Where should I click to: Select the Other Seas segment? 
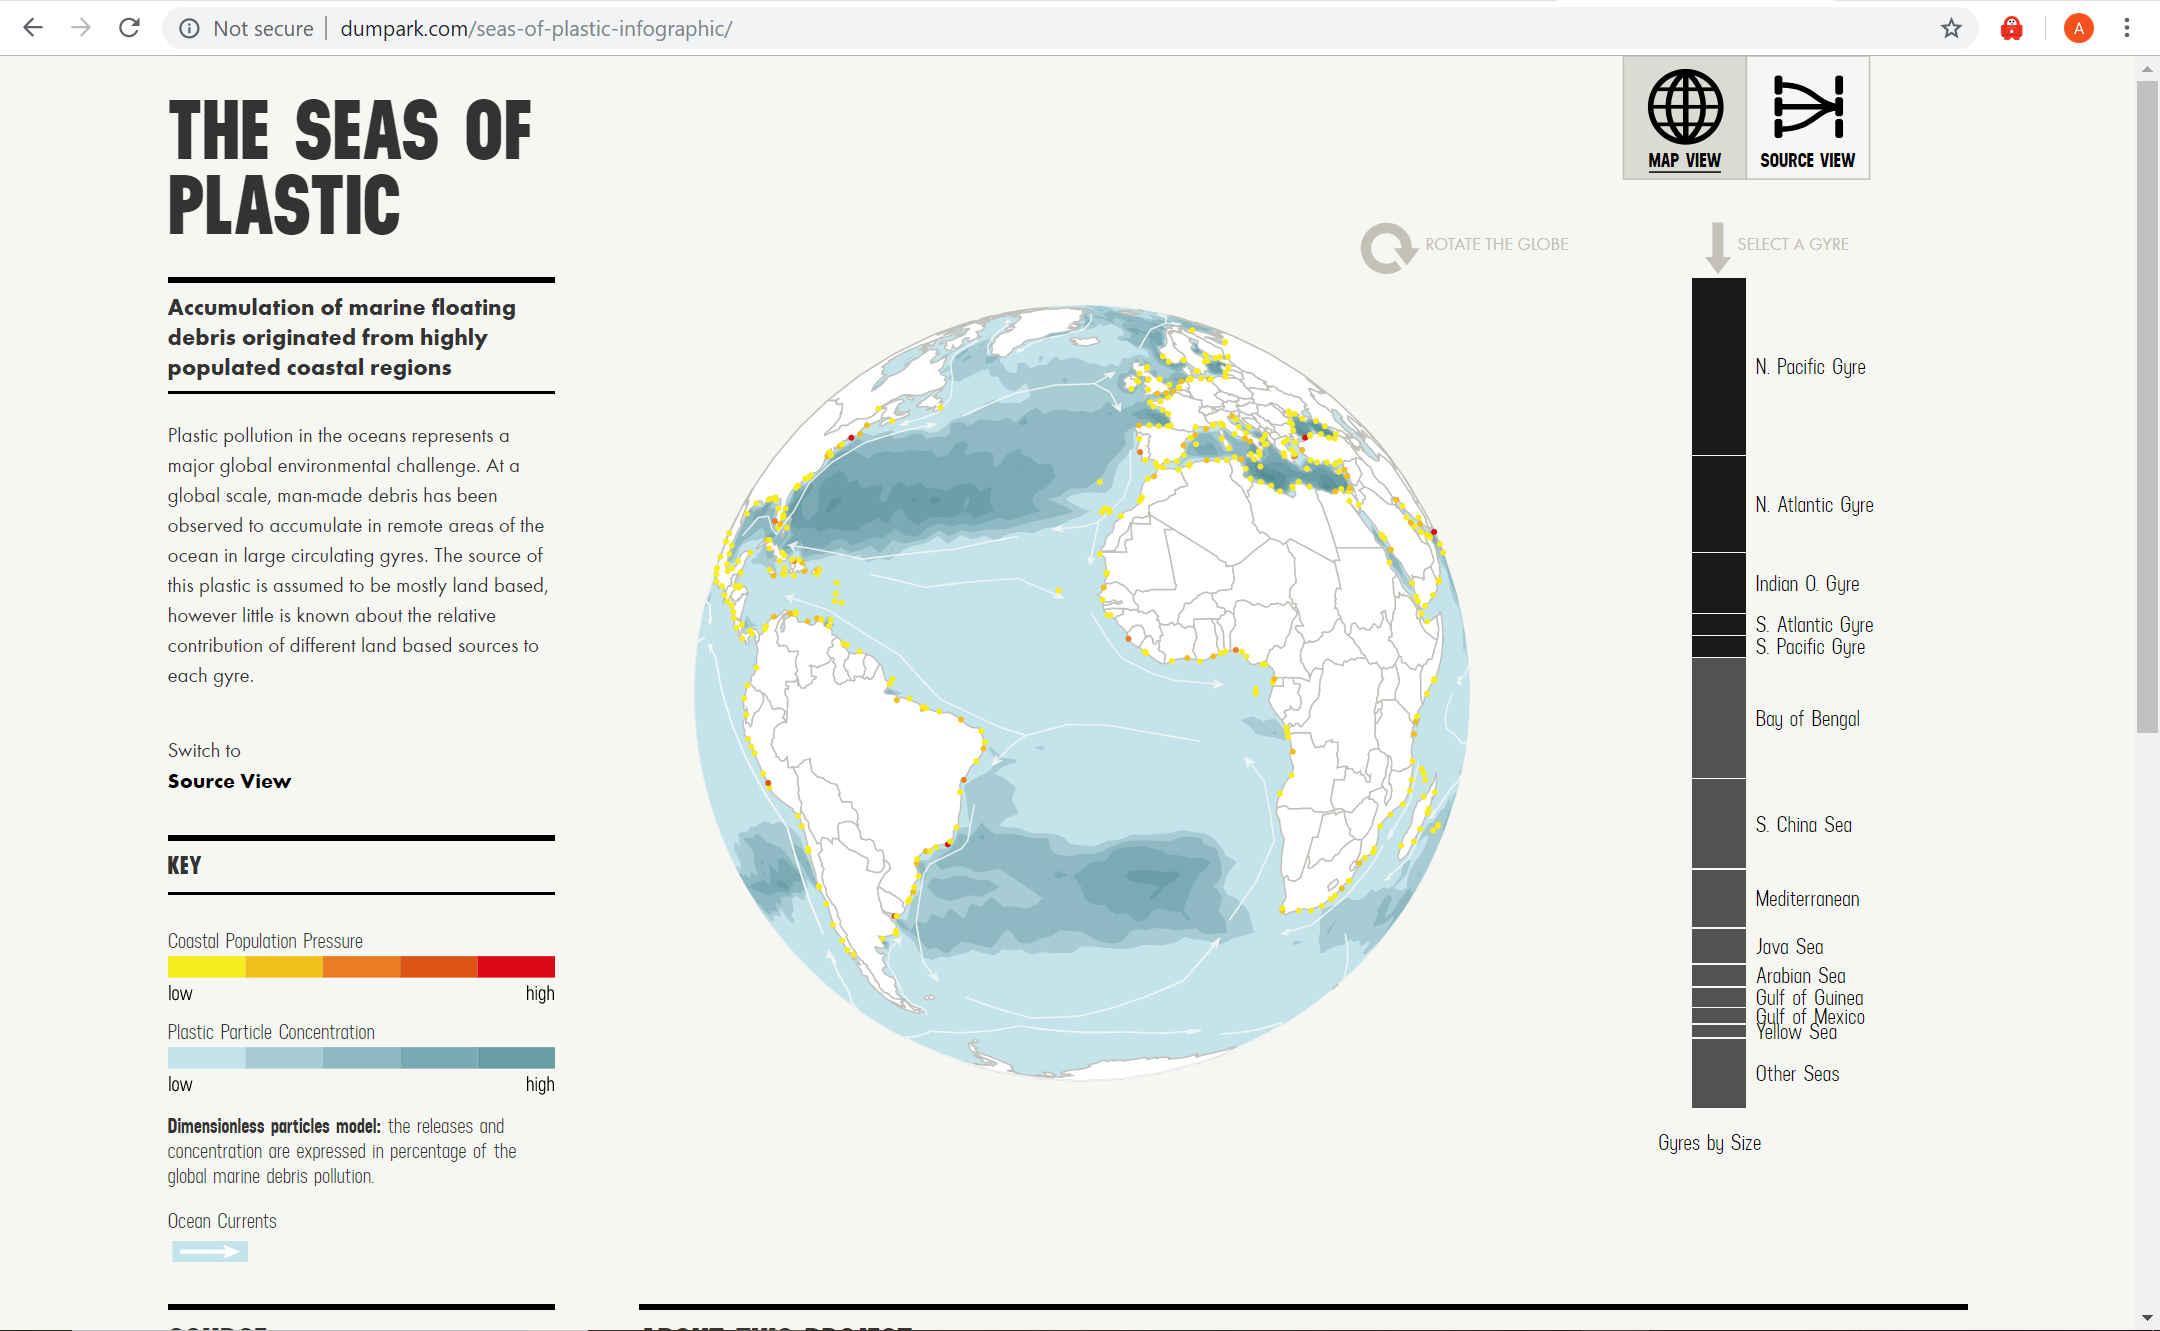tap(1718, 1073)
